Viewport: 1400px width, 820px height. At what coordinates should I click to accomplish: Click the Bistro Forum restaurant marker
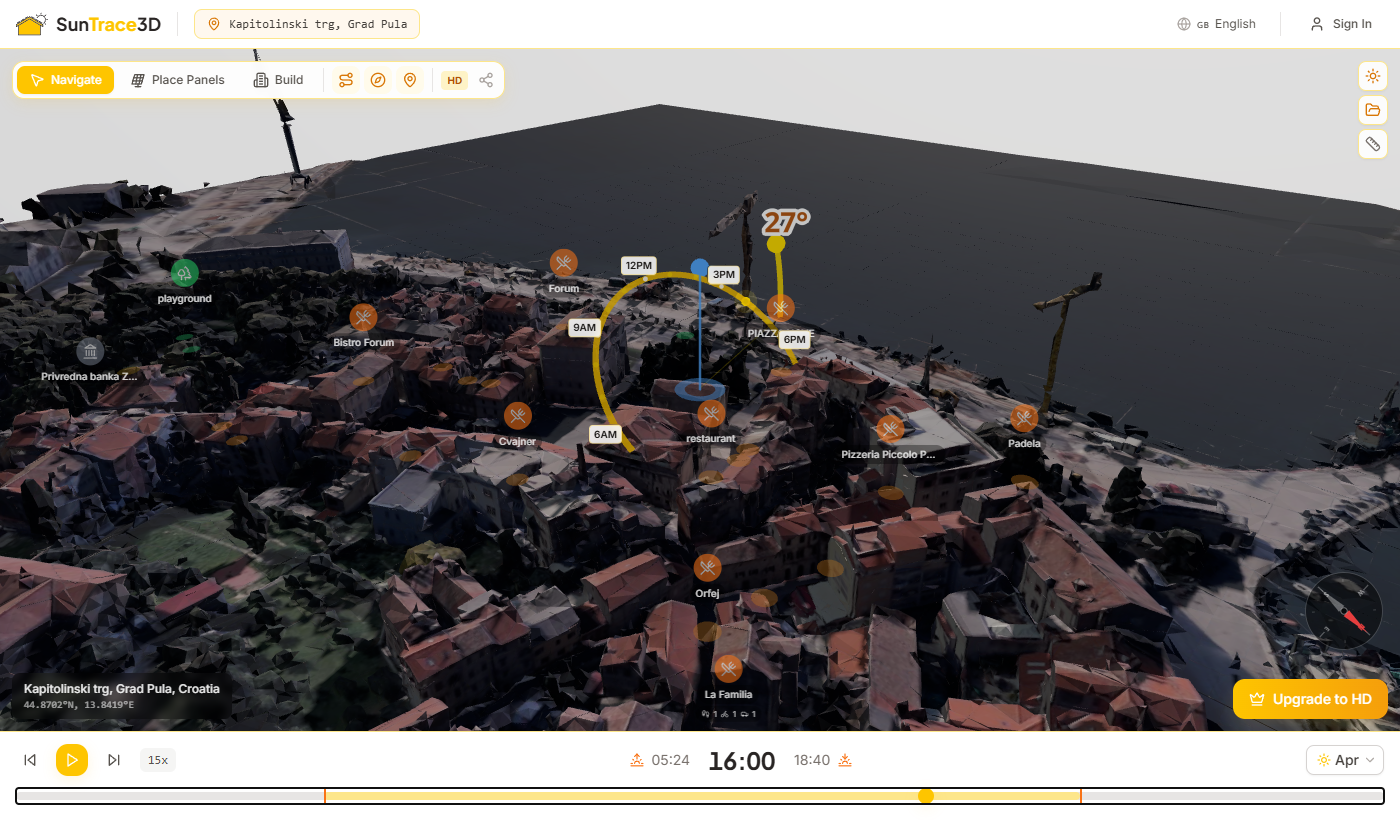coord(363,318)
